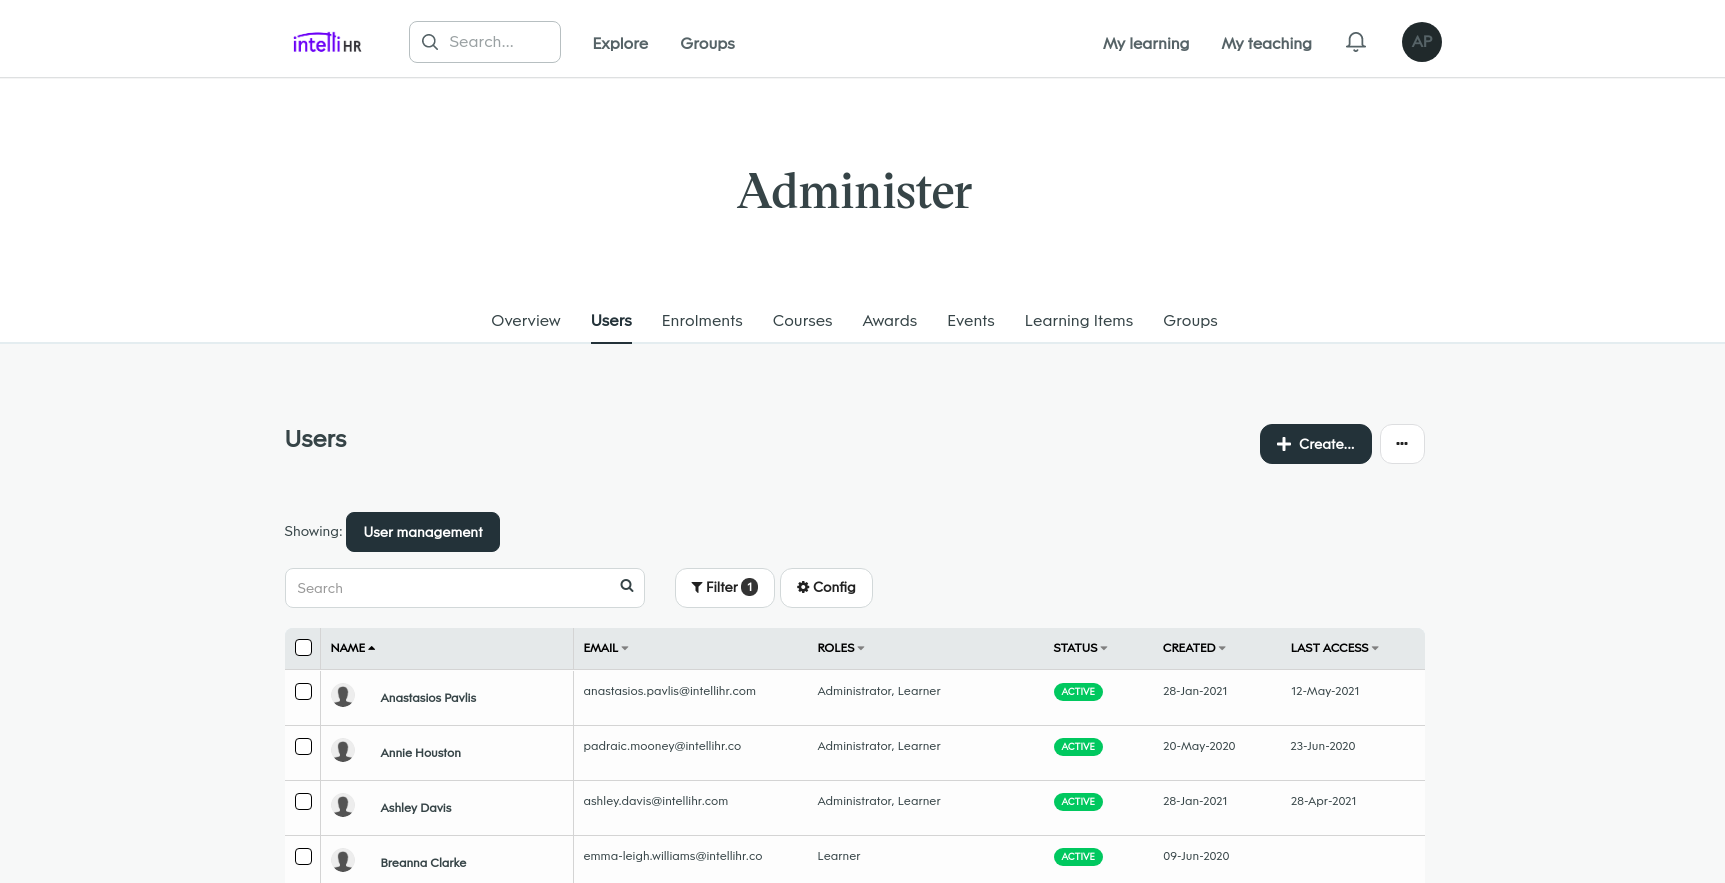Open the notifications bell
The height and width of the screenshot is (883, 1725).
click(1355, 42)
